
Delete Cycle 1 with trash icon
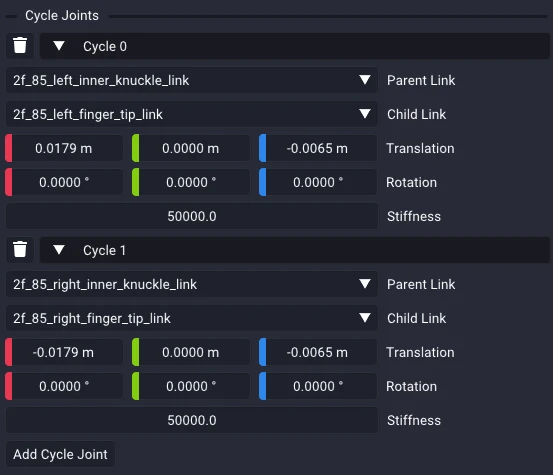[x=20, y=250]
